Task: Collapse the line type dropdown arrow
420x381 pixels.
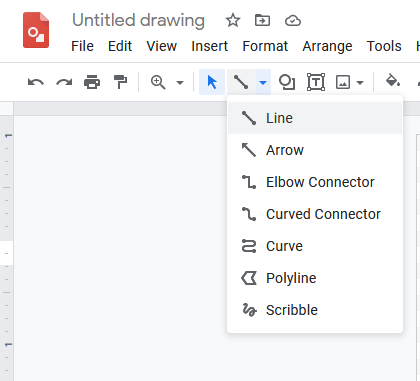Action: click(263, 82)
